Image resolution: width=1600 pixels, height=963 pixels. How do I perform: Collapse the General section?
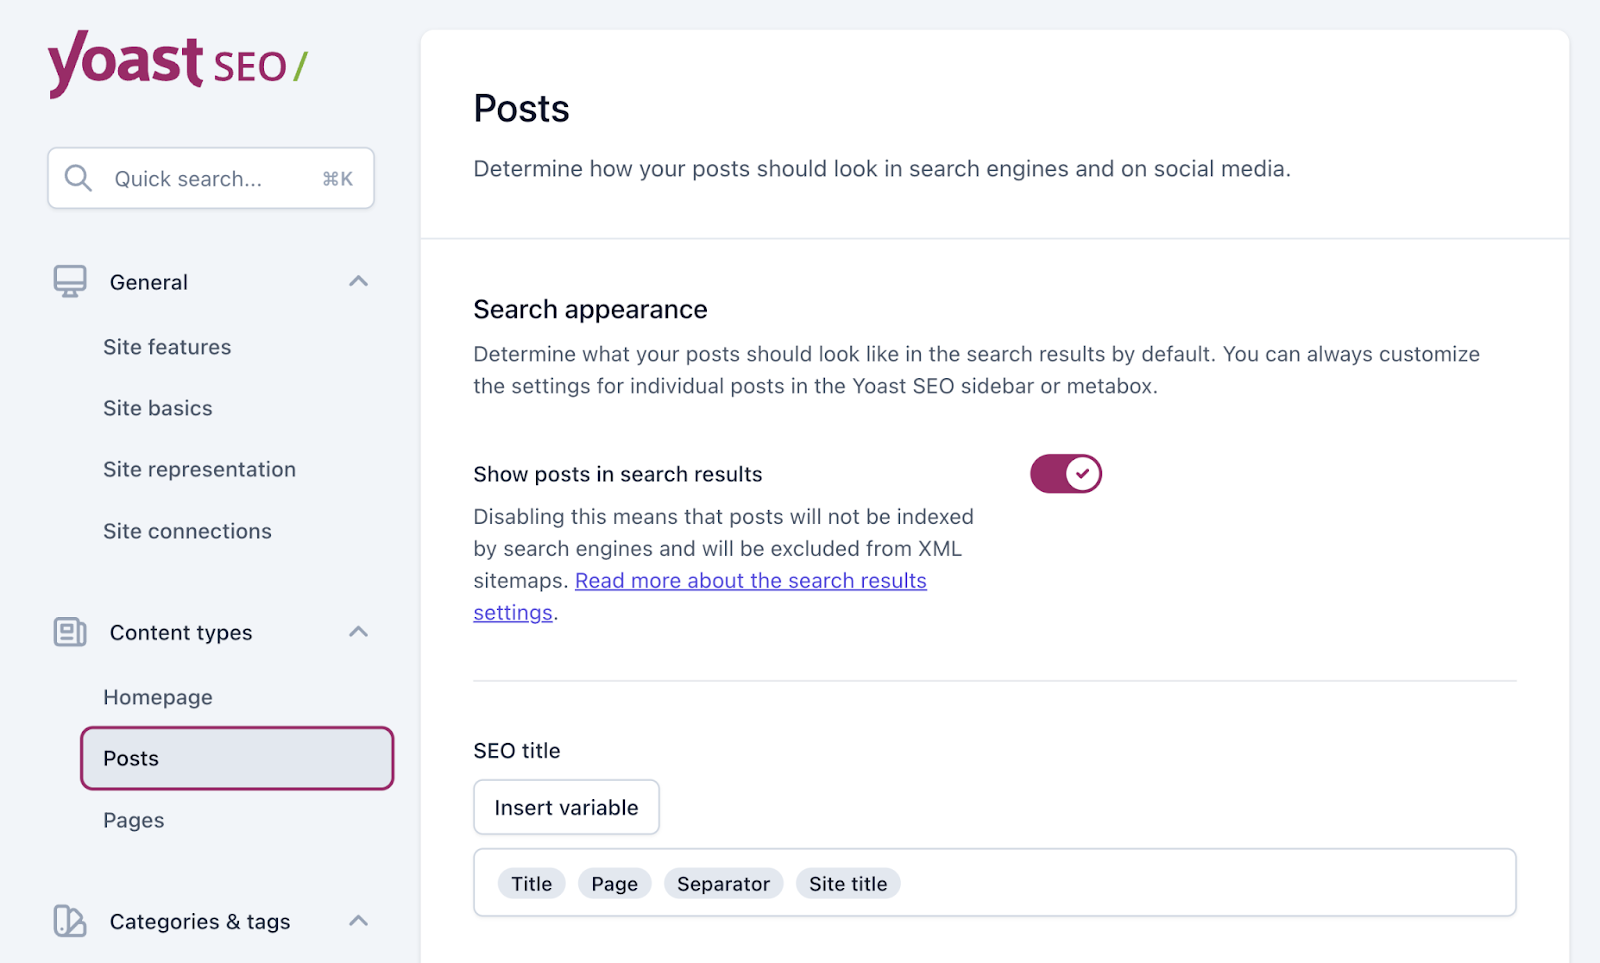tap(358, 281)
